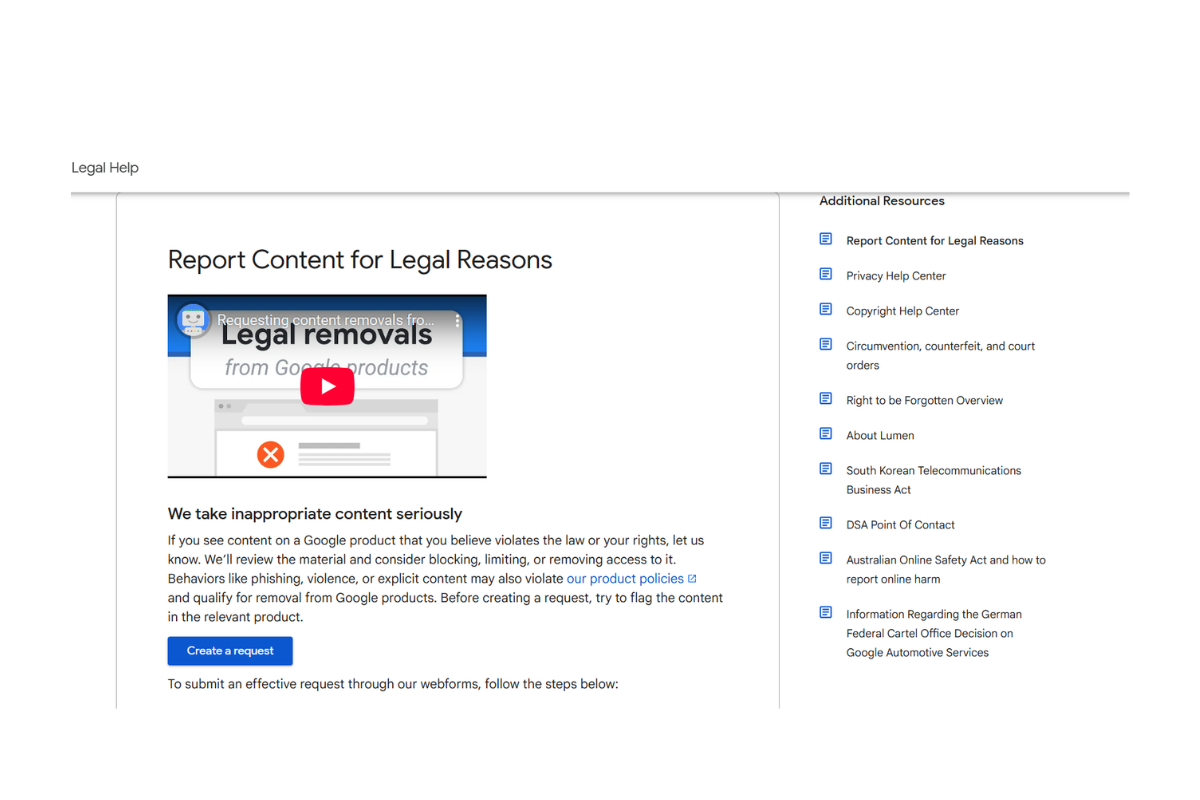Click the Legal Help header title

point(105,168)
